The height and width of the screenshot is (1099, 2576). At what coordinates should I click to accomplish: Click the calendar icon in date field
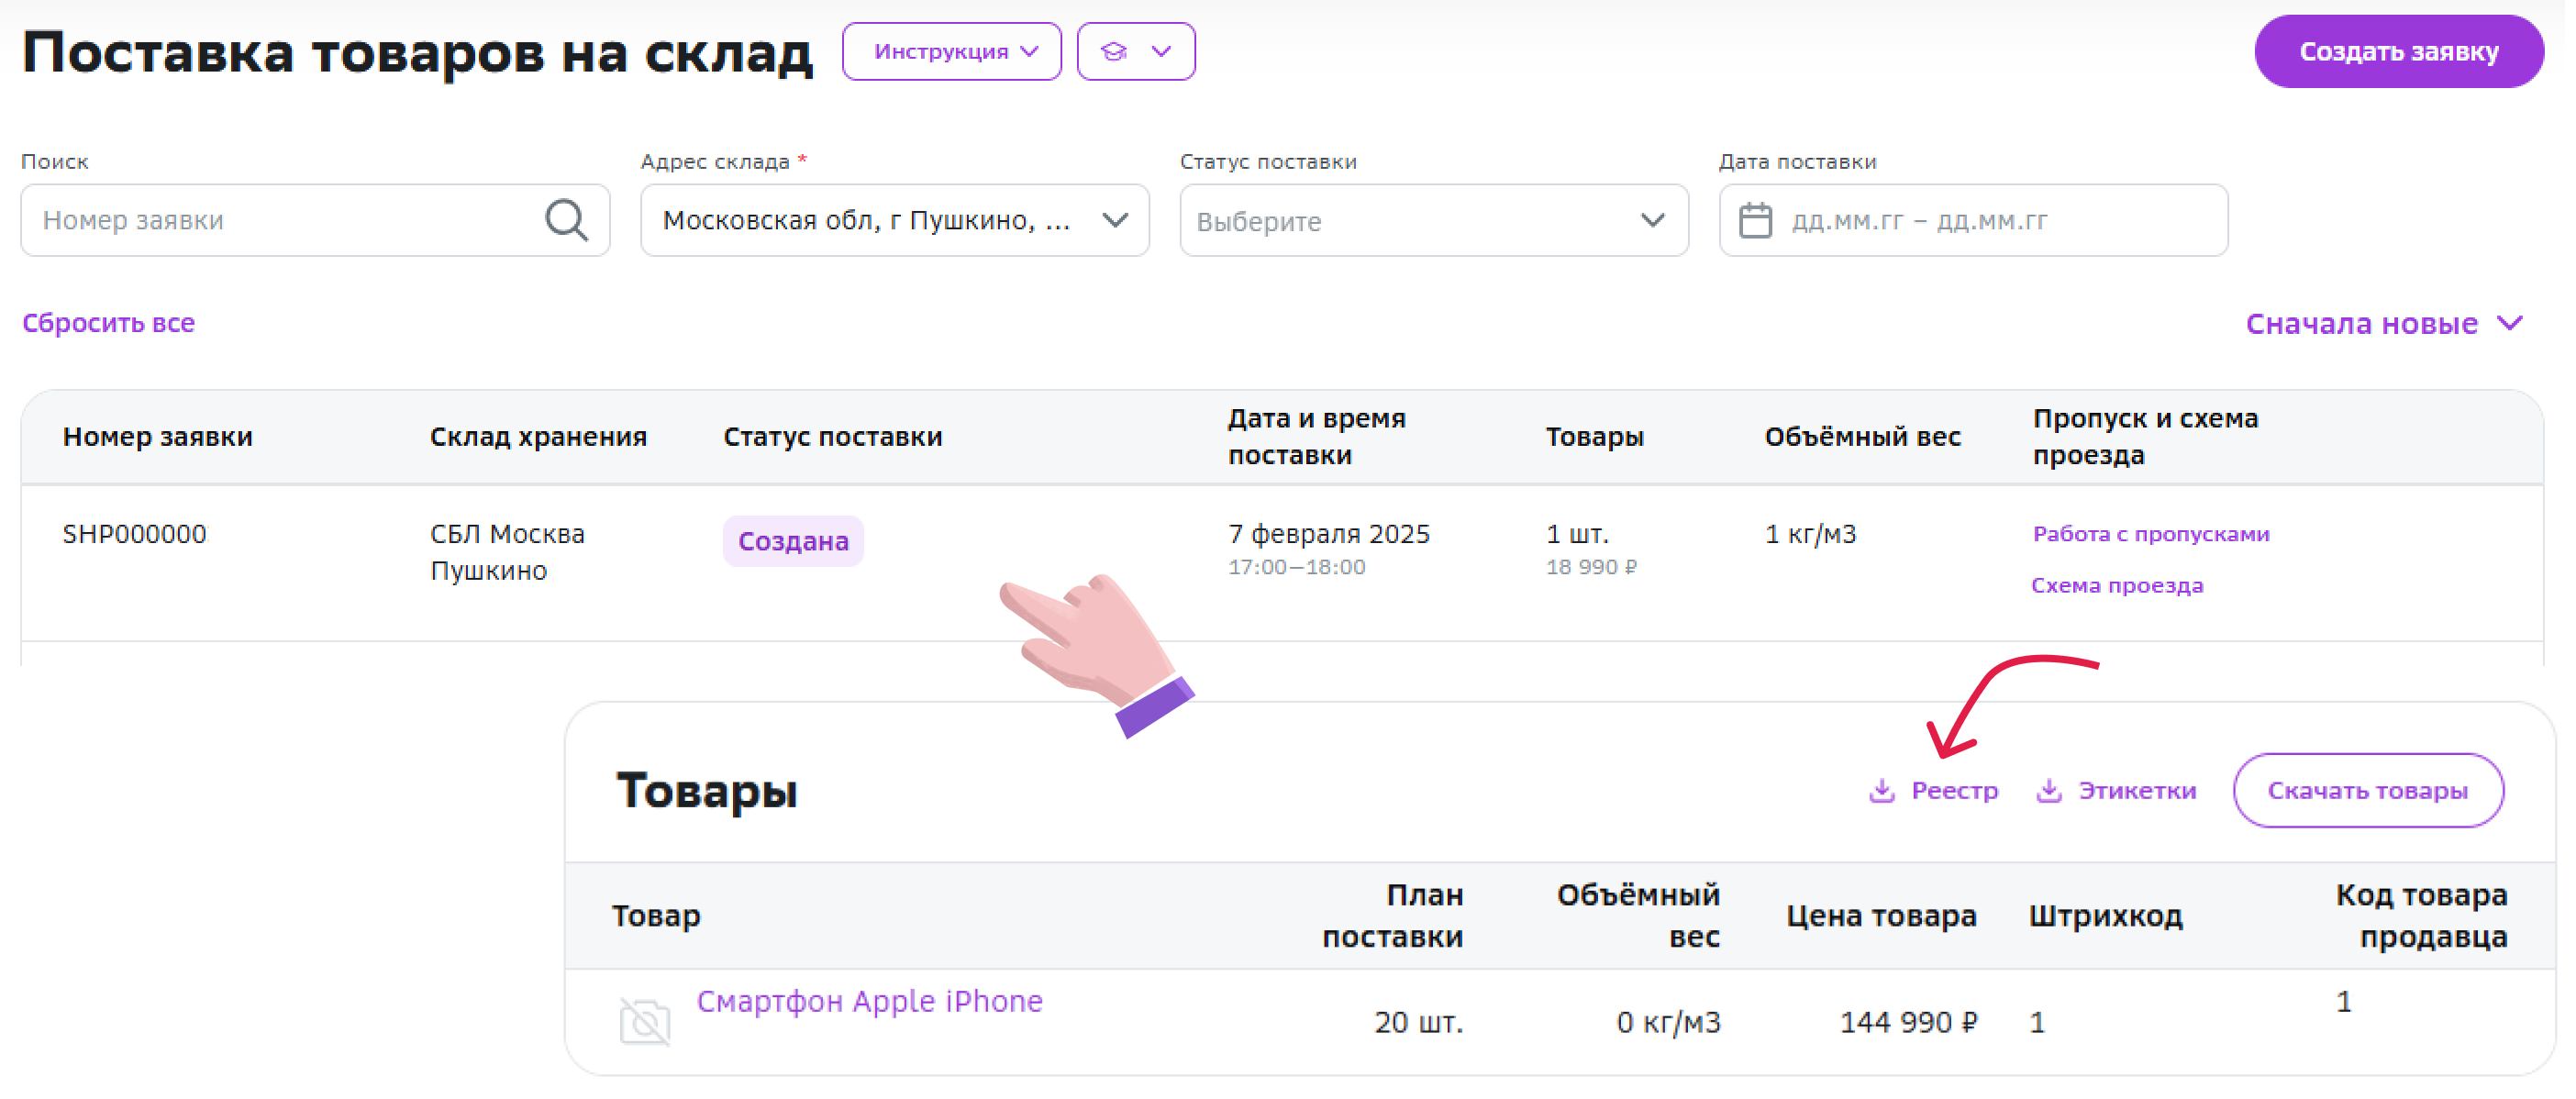pyautogui.click(x=1755, y=220)
